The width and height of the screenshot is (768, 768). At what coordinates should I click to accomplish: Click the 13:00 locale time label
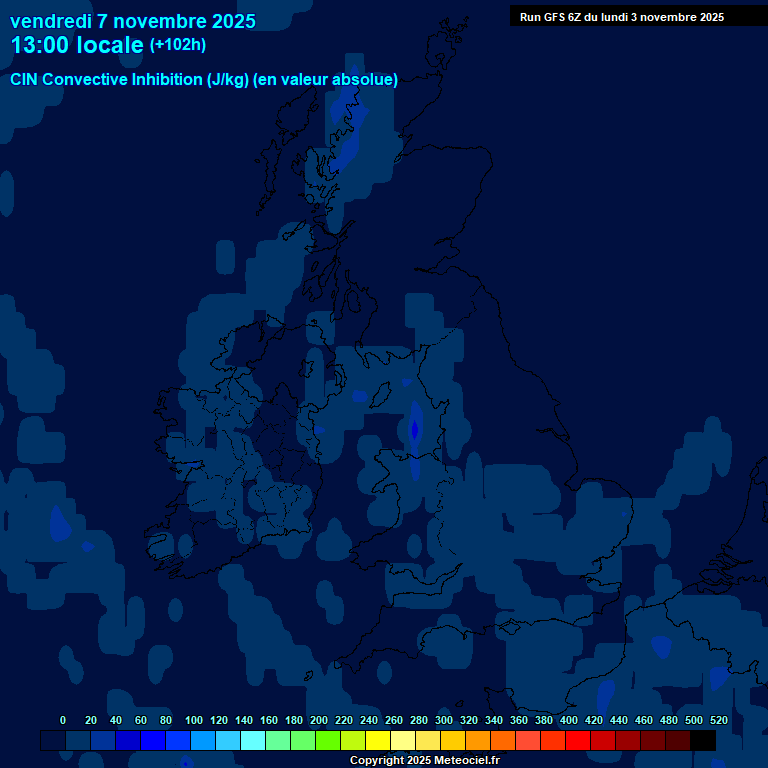click(76, 45)
